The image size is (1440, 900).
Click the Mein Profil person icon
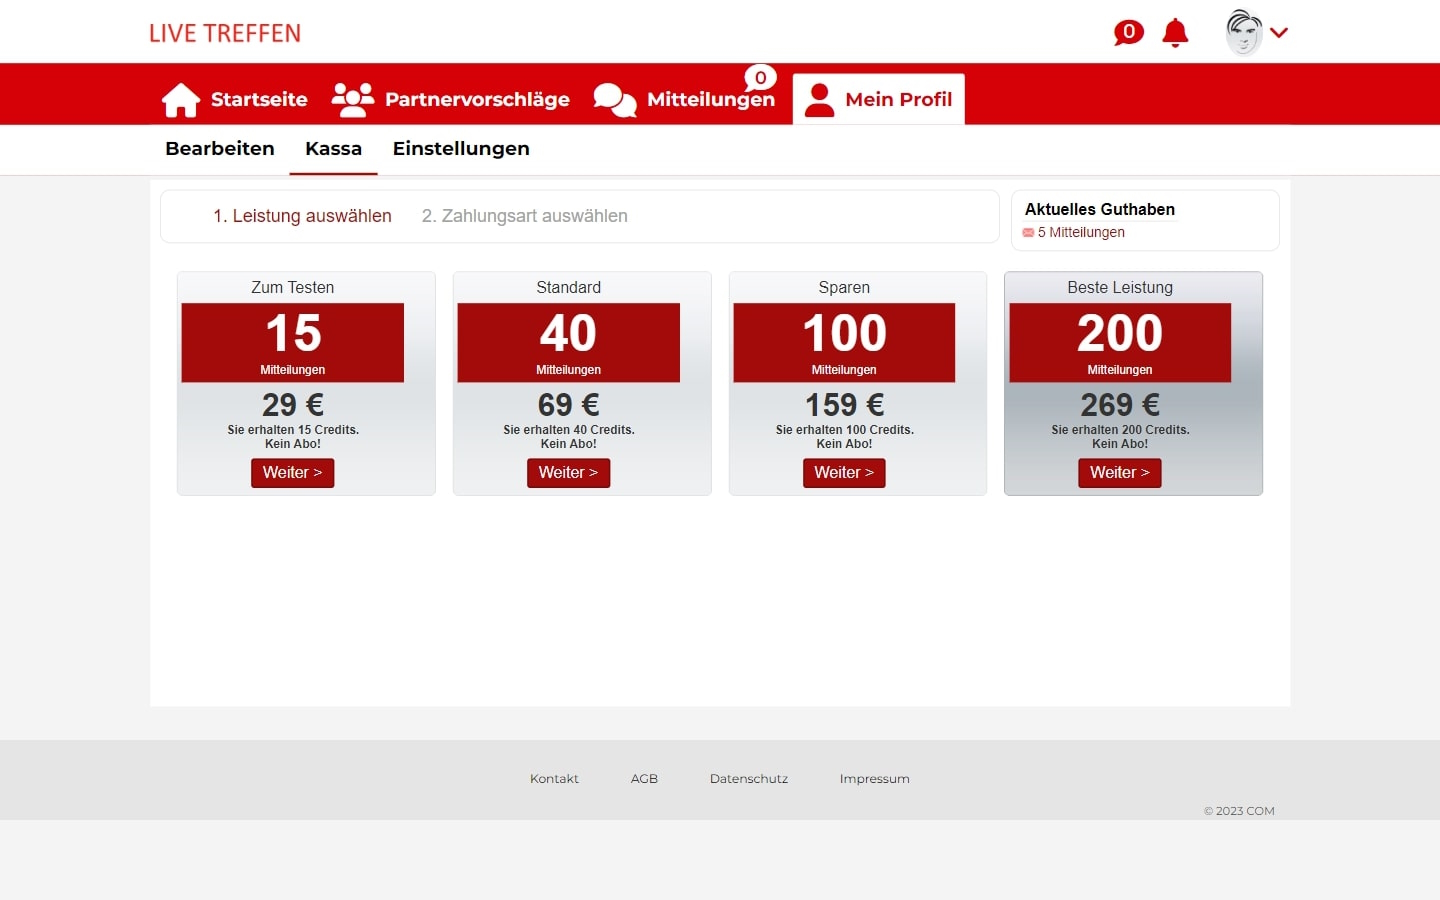point(819,98)
